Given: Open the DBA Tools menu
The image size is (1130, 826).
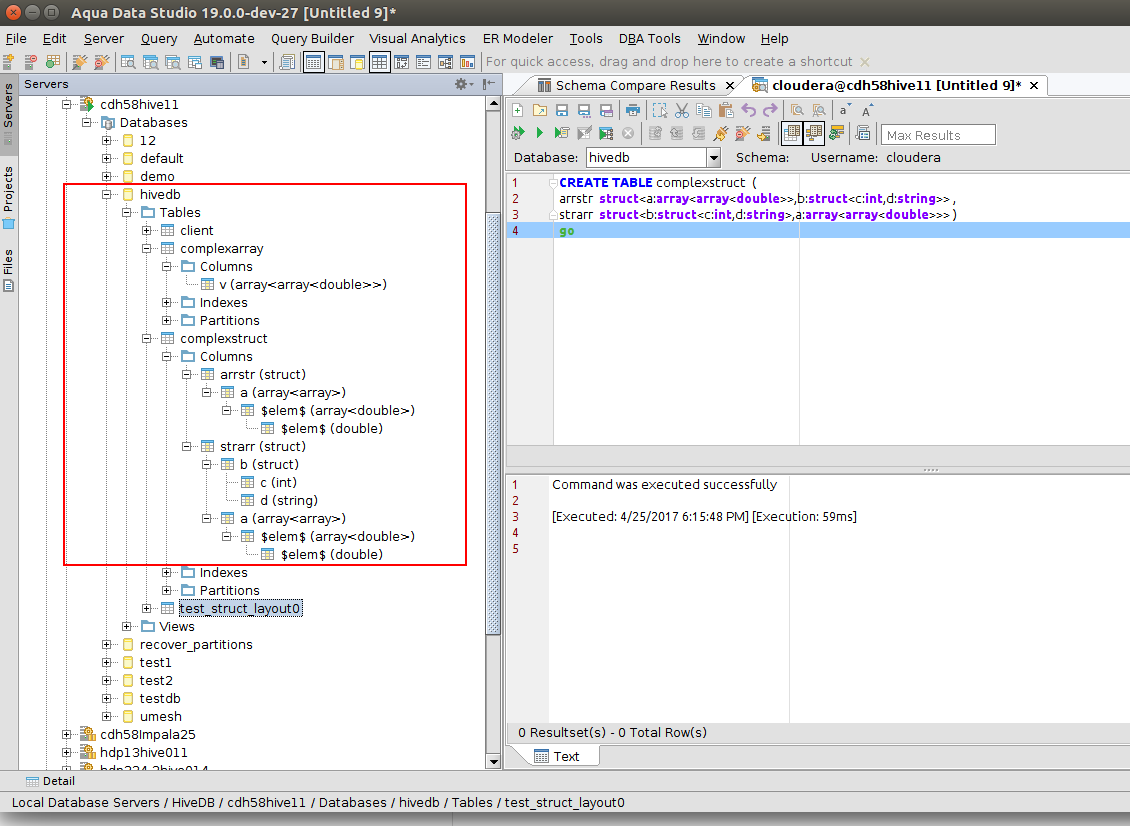Looking at the screenshot, I should pyautogui.click(x=649, y=39).
